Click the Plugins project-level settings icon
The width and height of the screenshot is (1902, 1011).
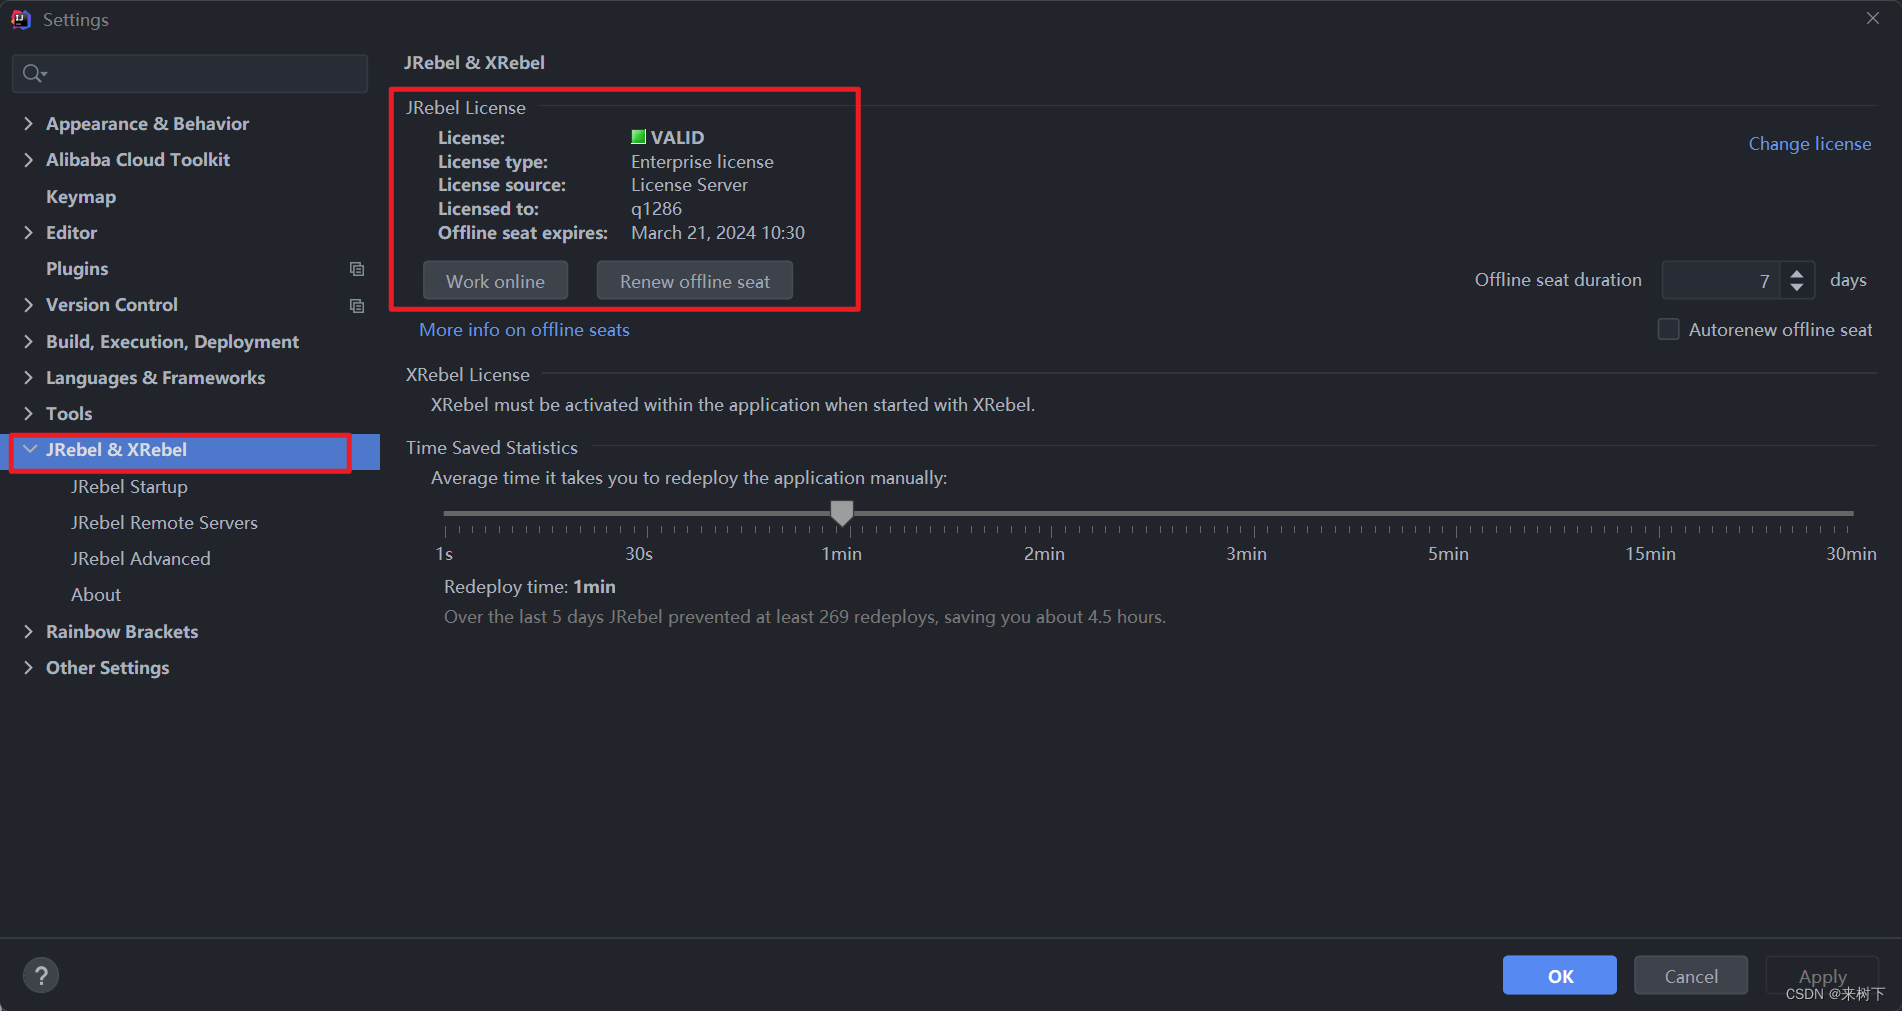click(357, 269)
